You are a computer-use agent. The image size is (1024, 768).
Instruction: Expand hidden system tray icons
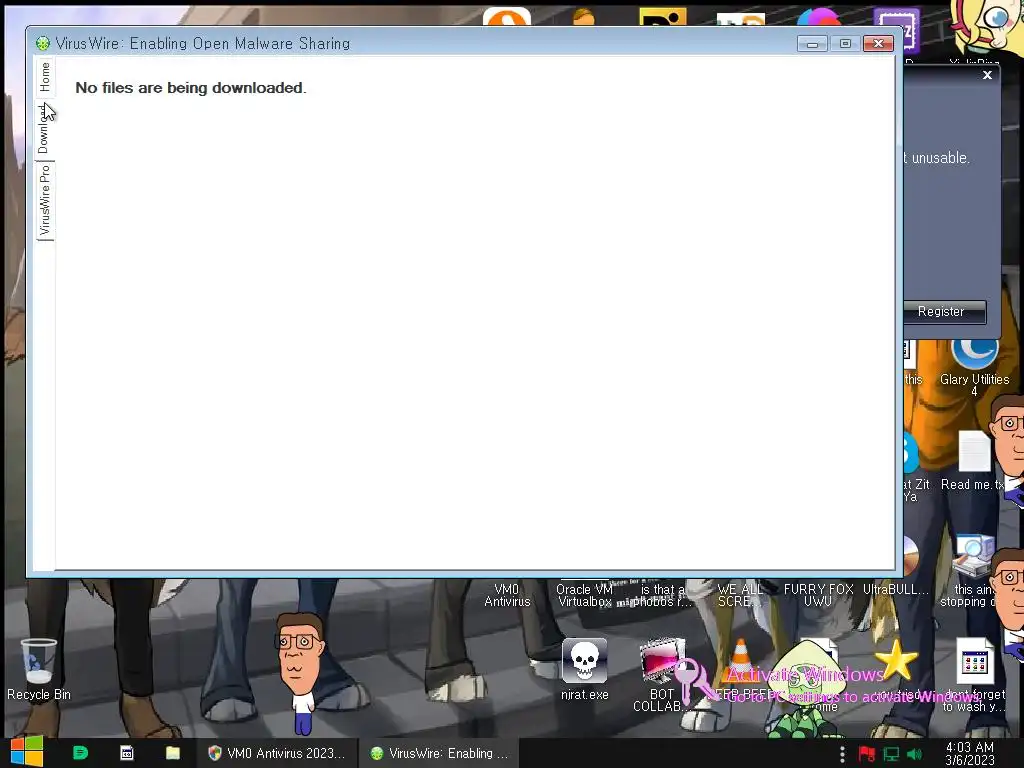coord(842,754)
